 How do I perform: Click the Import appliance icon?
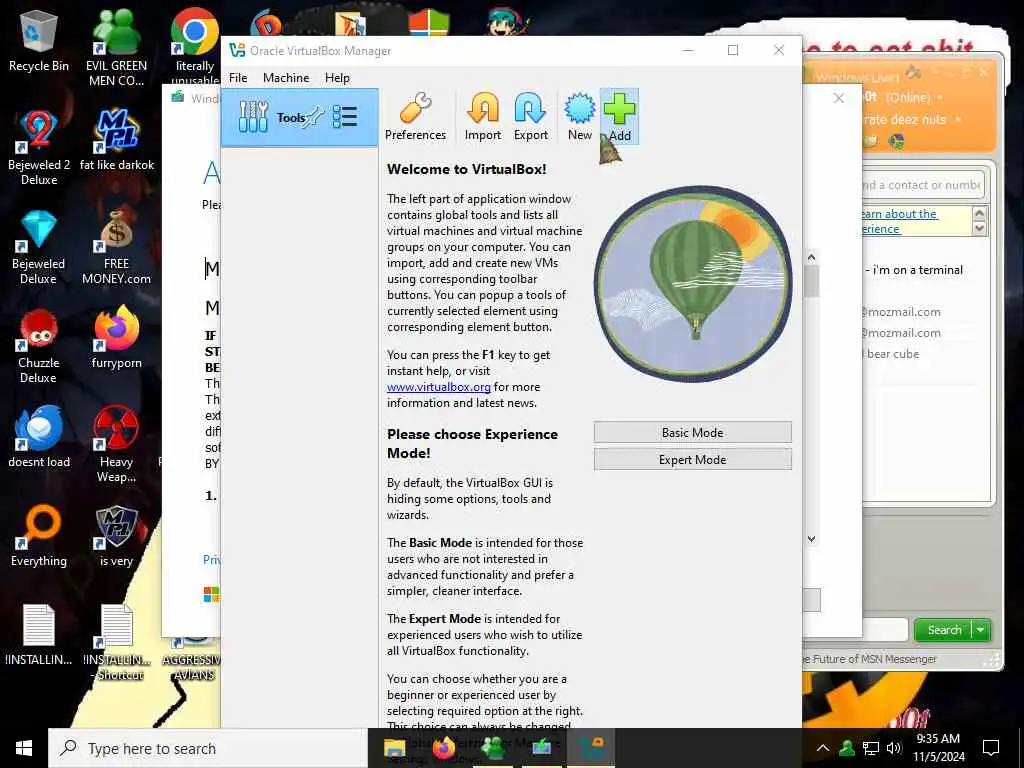(483, 117)
